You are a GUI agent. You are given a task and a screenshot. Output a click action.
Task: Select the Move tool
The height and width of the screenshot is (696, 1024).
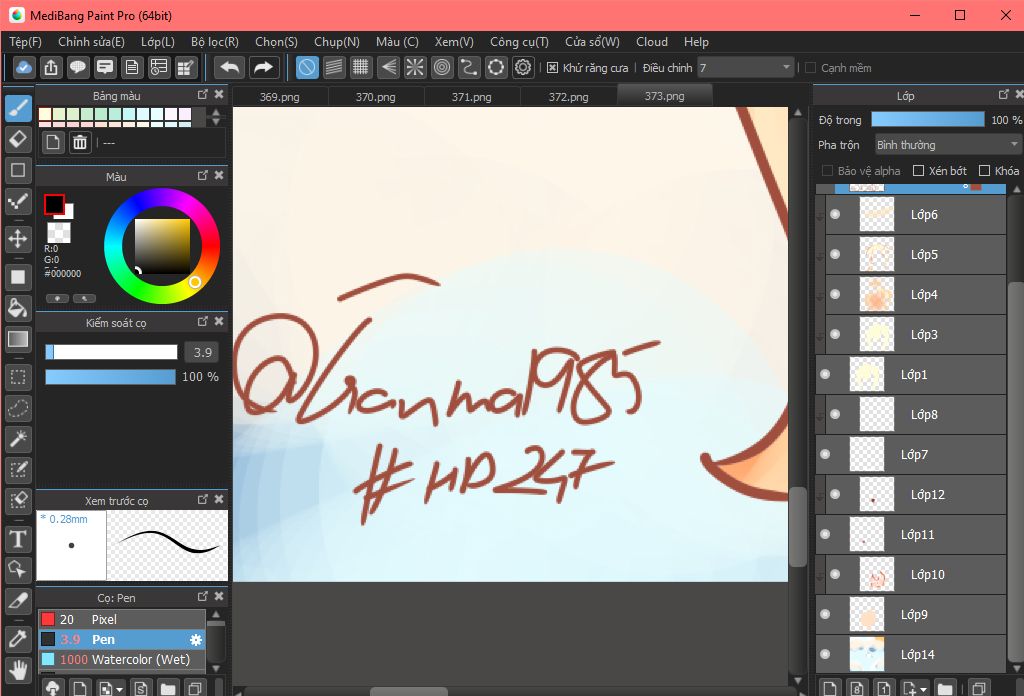tap(18, 238)
